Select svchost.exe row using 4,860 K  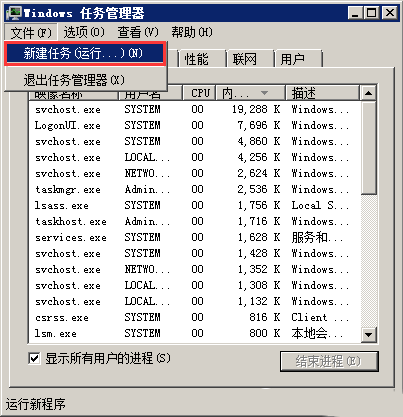[x=195, y=141]
